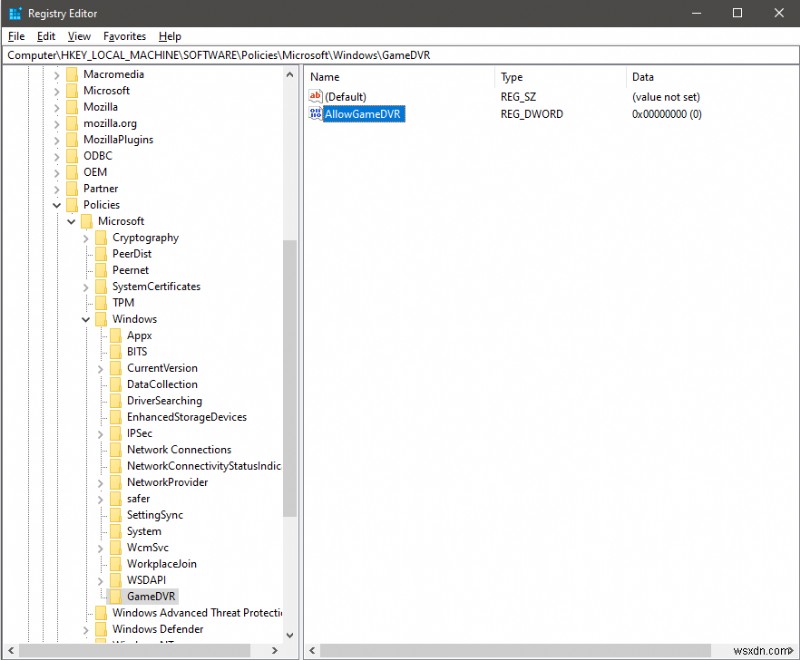Image resolution: width=800 pixels, height=660 pixels.
Task: Expand the Network Connections key
Action: (101, 449)
